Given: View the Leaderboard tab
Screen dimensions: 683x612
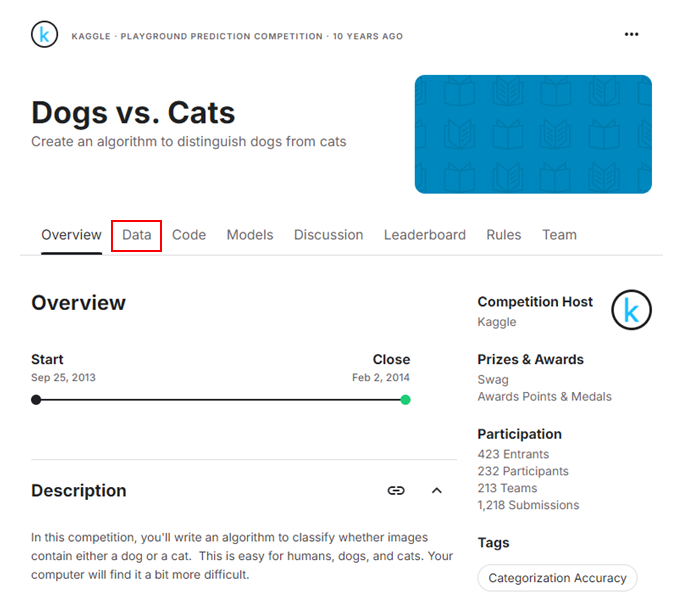Looking at the screenshot, I should pyautogui.click(x=425, y=235).
